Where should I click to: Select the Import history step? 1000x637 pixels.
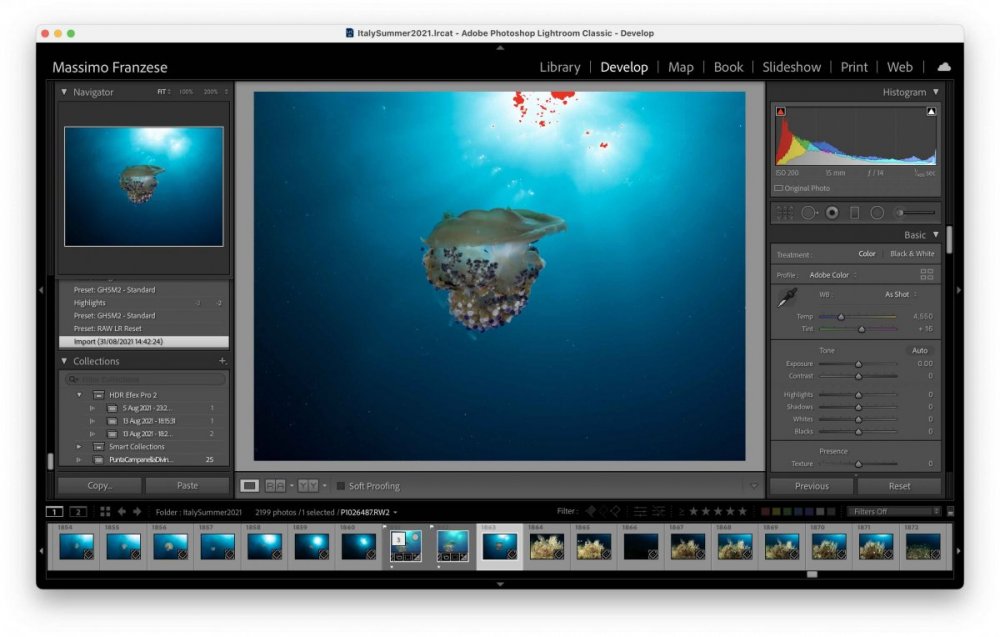(x=143, y=341)
